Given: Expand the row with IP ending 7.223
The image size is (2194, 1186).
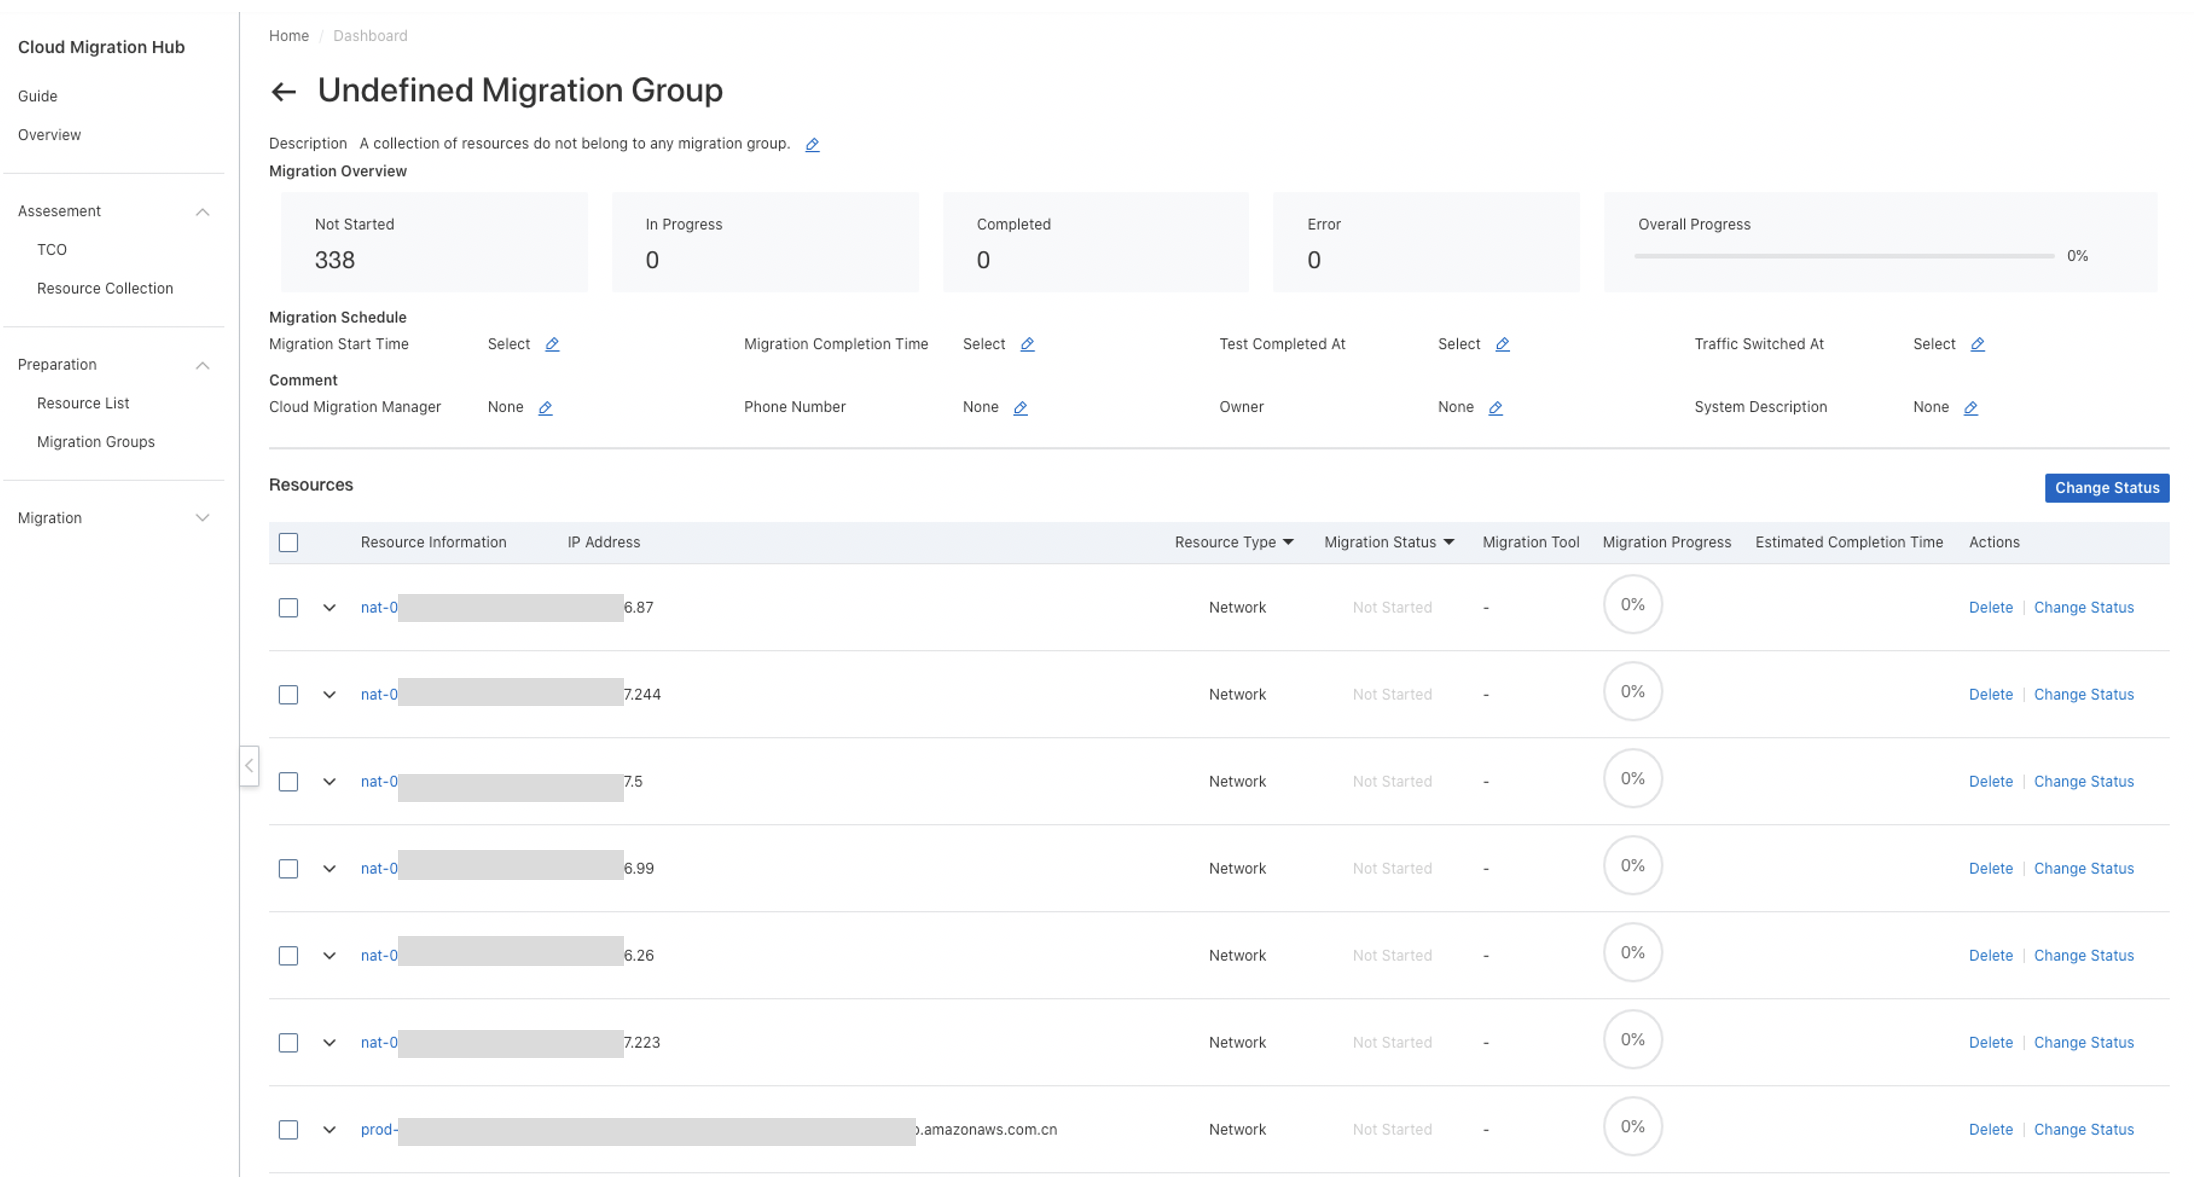Looking at the screenshot, I should [329, 1043].
